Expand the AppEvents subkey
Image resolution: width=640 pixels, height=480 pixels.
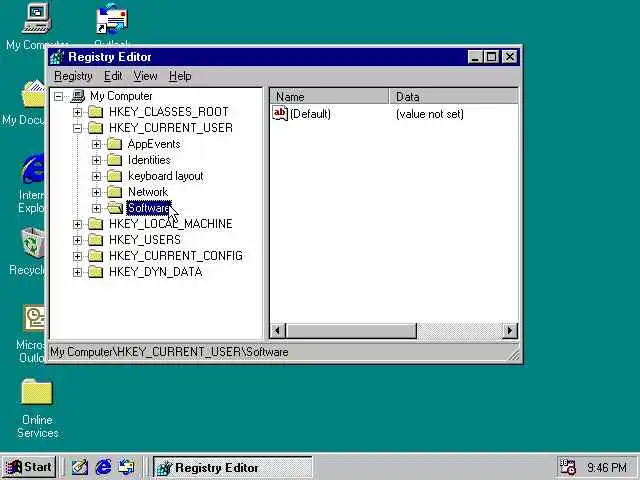(96, 144)
